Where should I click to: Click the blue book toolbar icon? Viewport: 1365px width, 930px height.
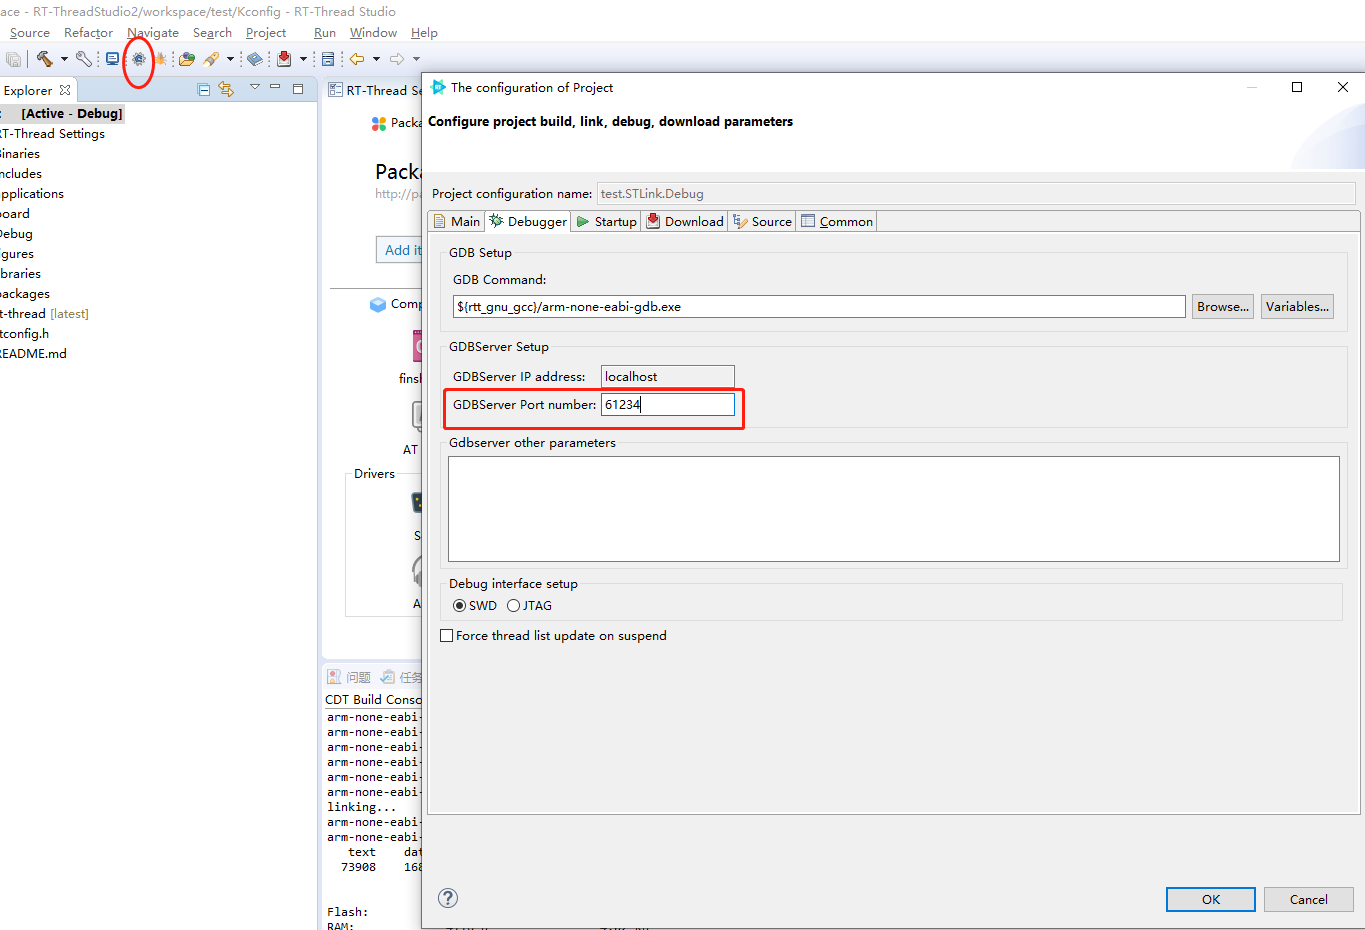click(x=255, y=59)
